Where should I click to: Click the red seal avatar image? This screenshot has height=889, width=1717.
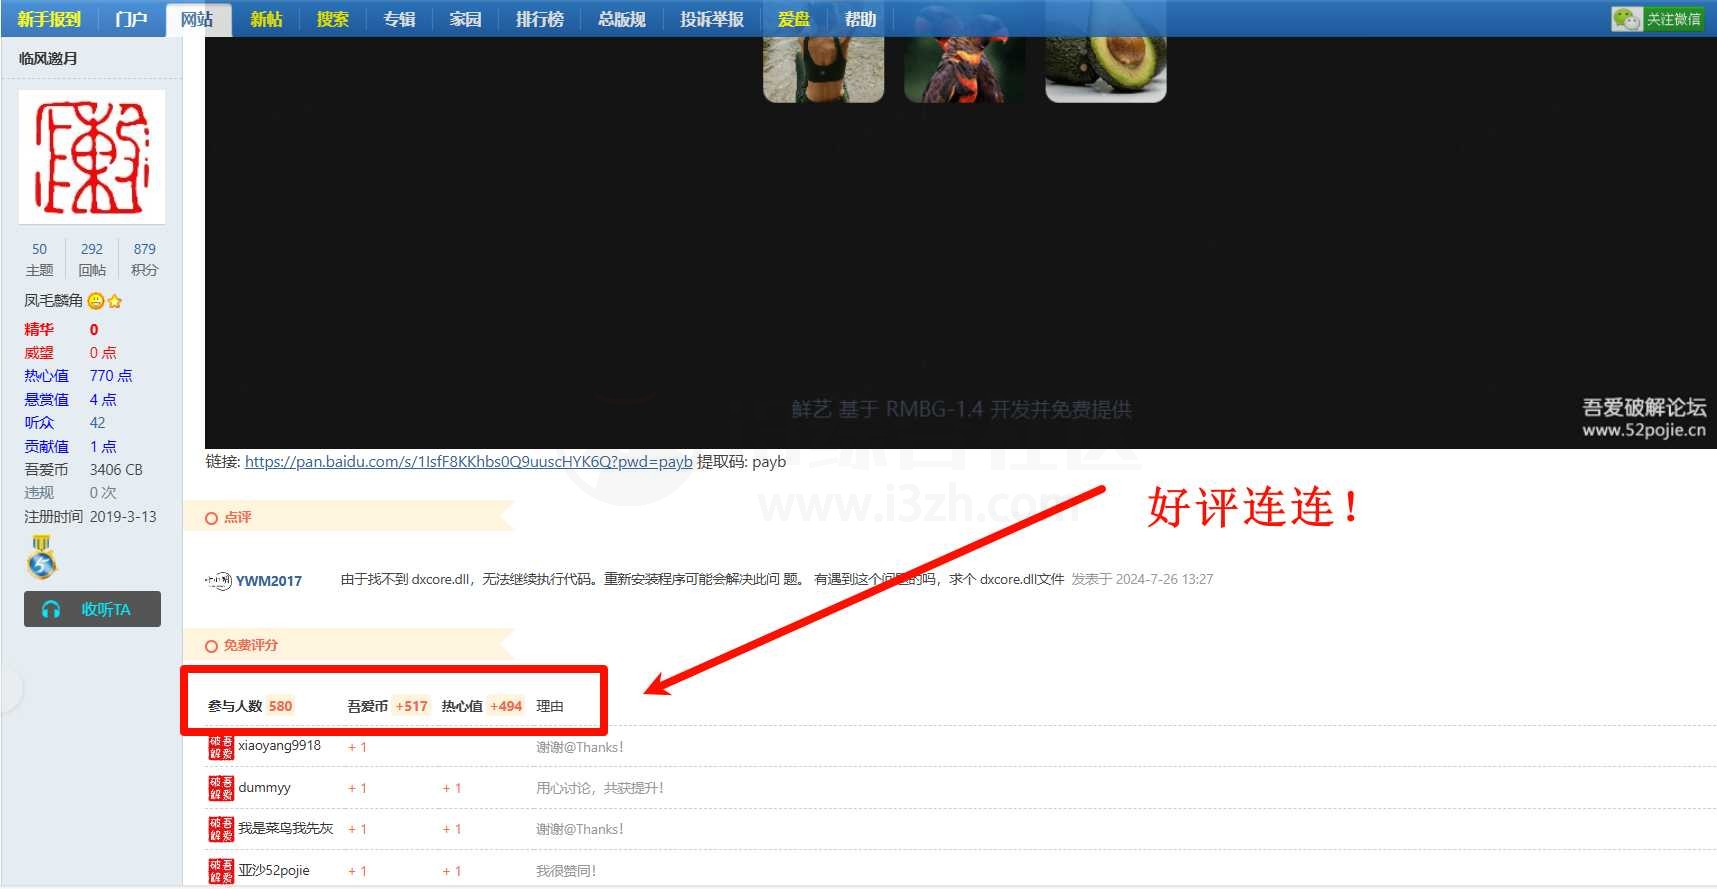pos(92,157)
